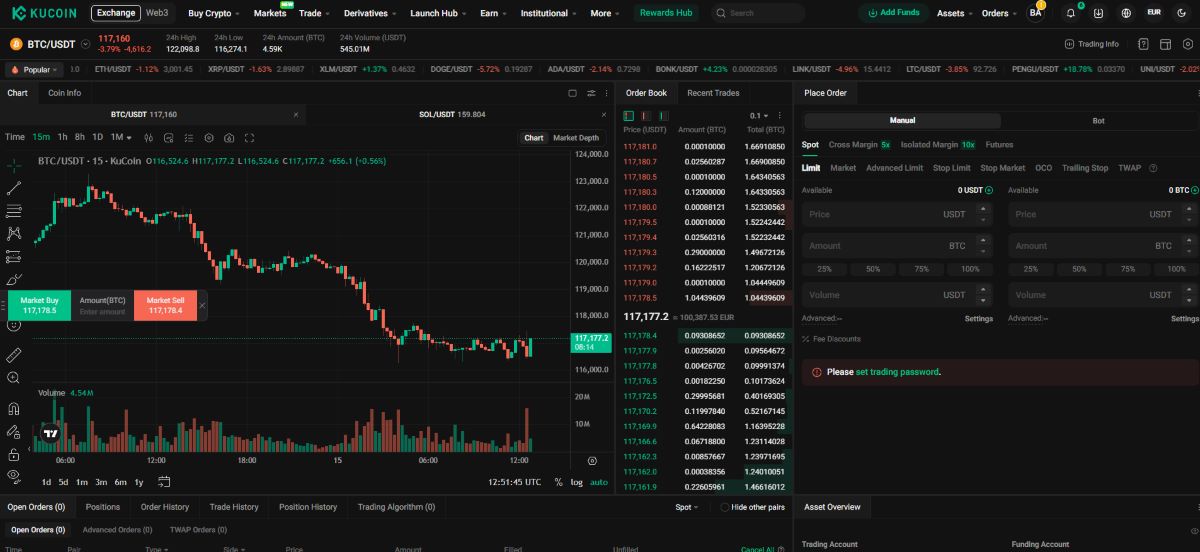Click the Market Sell button
Viewport: 1200px width, 552px height.
(165, 305)
